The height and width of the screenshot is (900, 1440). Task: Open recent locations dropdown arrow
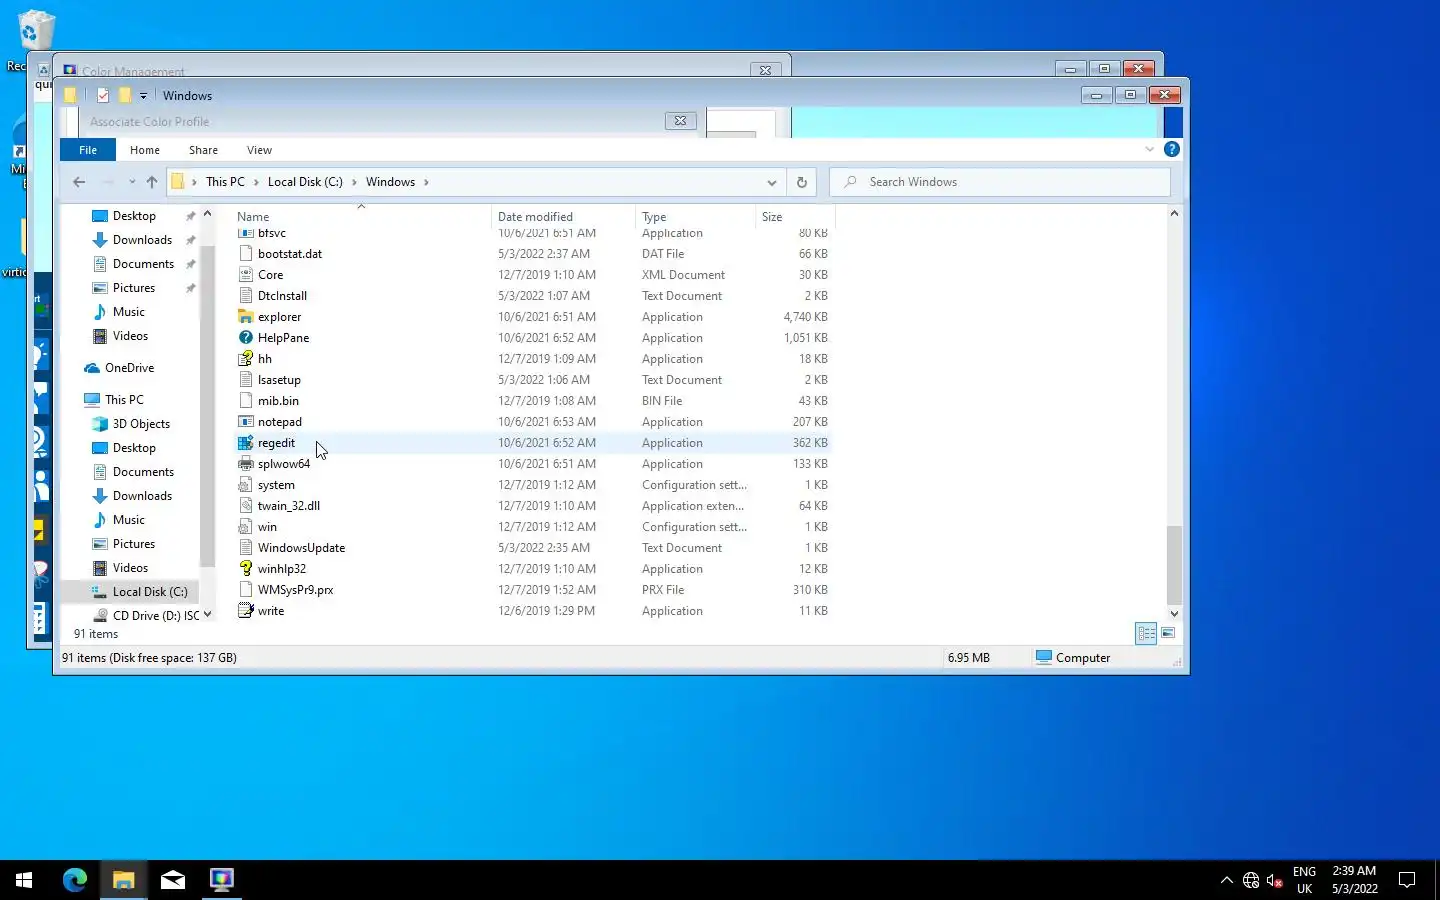131,182
